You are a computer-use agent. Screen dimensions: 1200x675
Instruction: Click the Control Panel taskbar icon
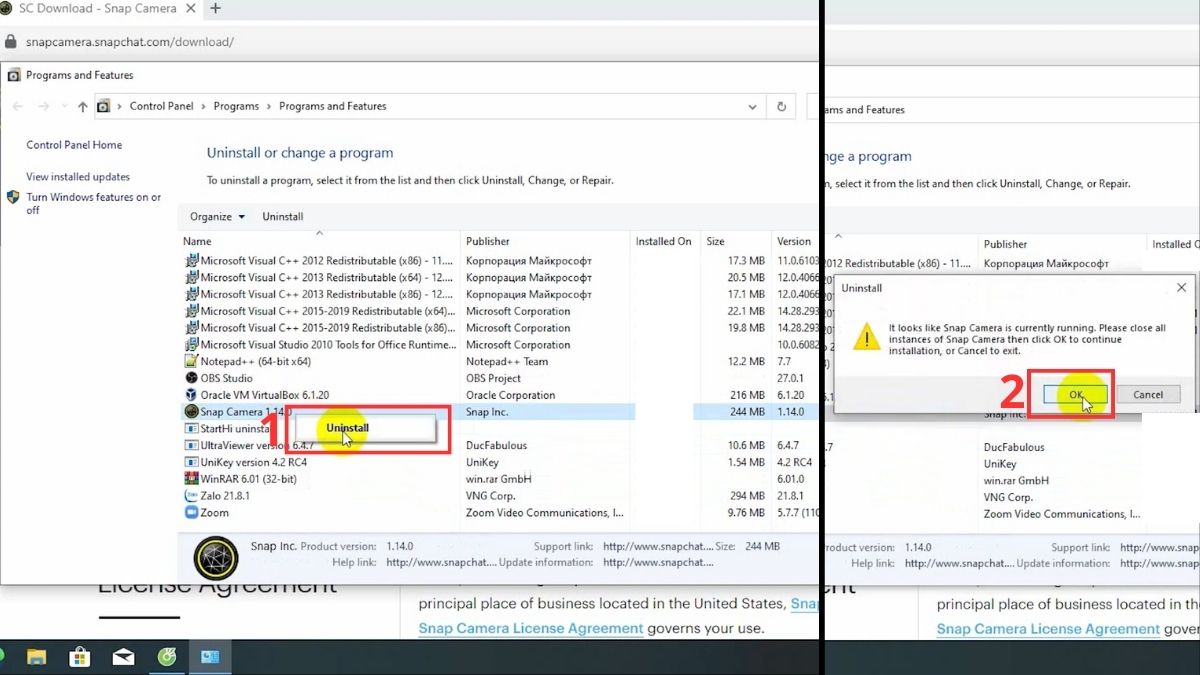210,657
